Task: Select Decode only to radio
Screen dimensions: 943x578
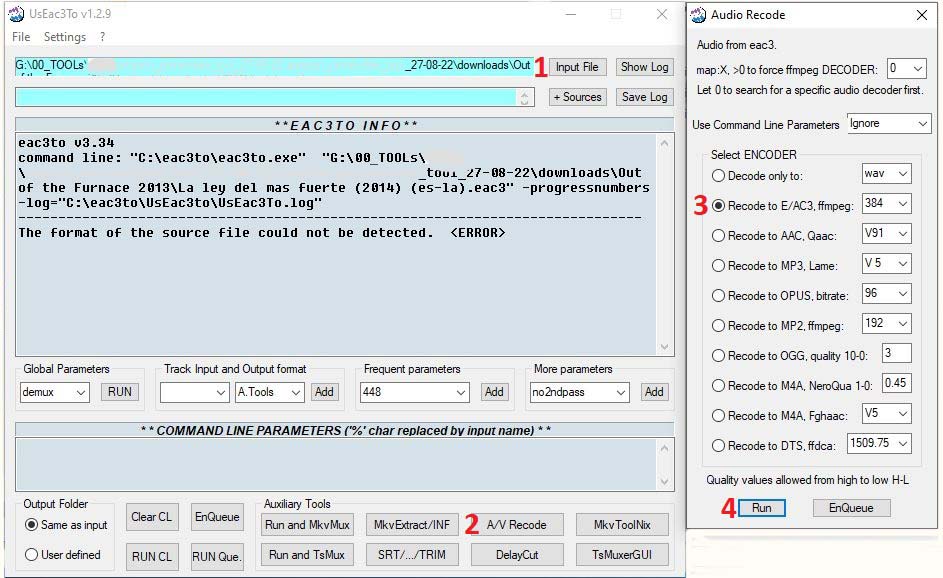Action: (x=718, y=176)
